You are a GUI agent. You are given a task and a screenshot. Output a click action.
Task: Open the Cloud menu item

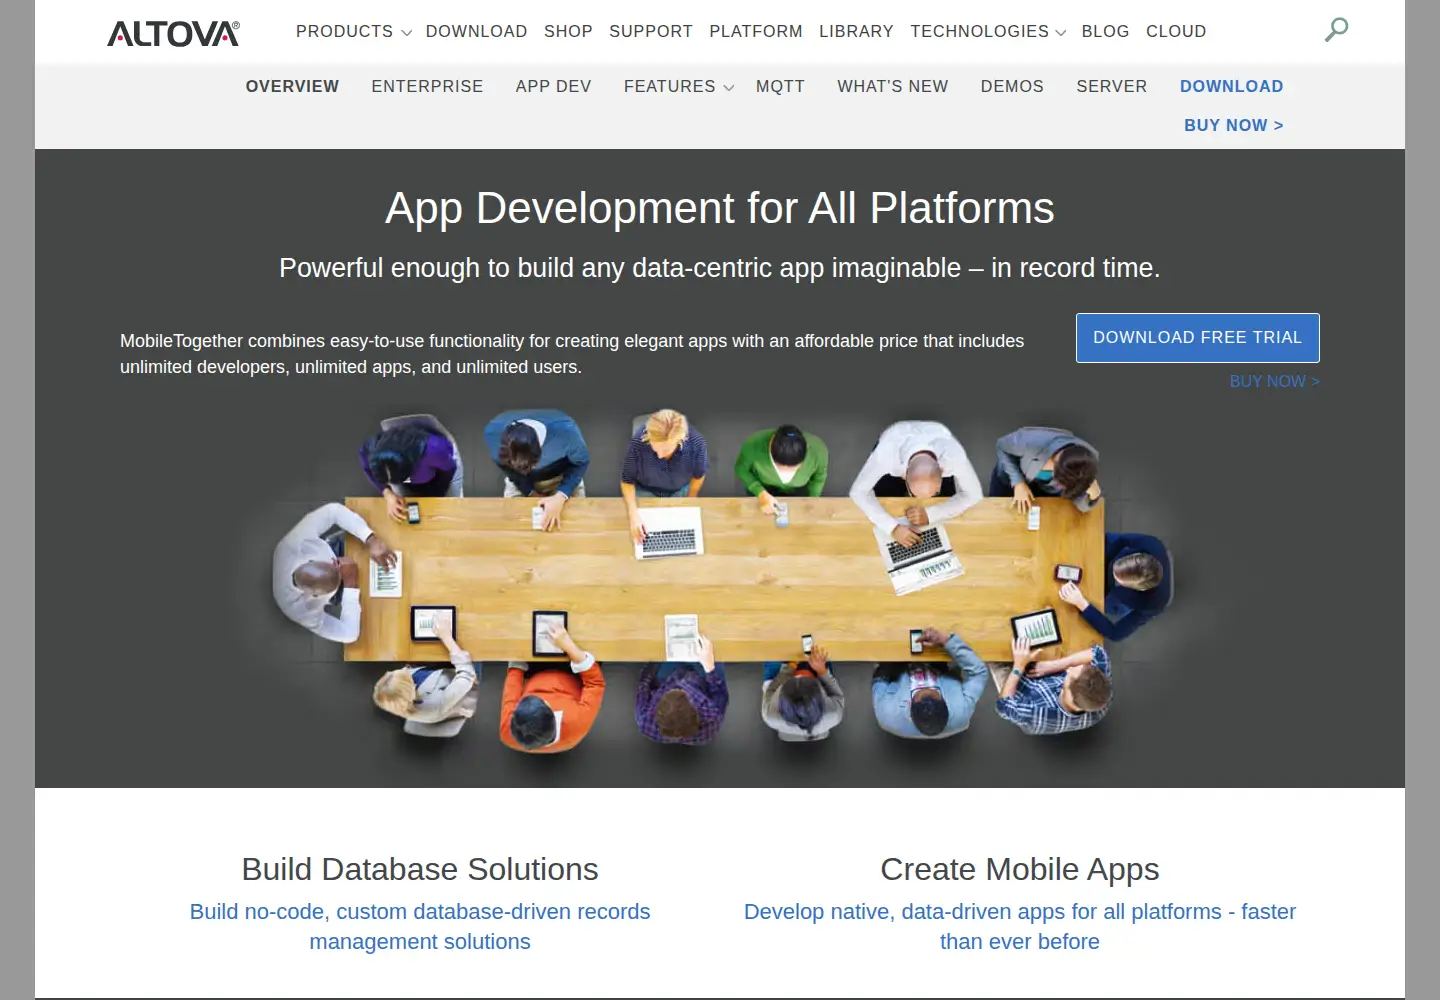tap(1176, 32)
